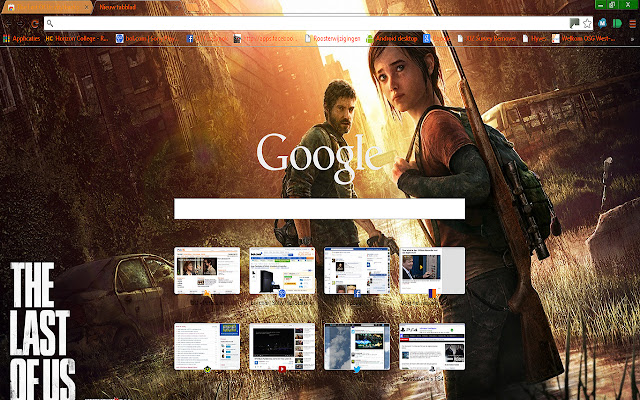The image size is (640, 400).
Task: Open the Hyves bookmark
Action: point(535,39)
